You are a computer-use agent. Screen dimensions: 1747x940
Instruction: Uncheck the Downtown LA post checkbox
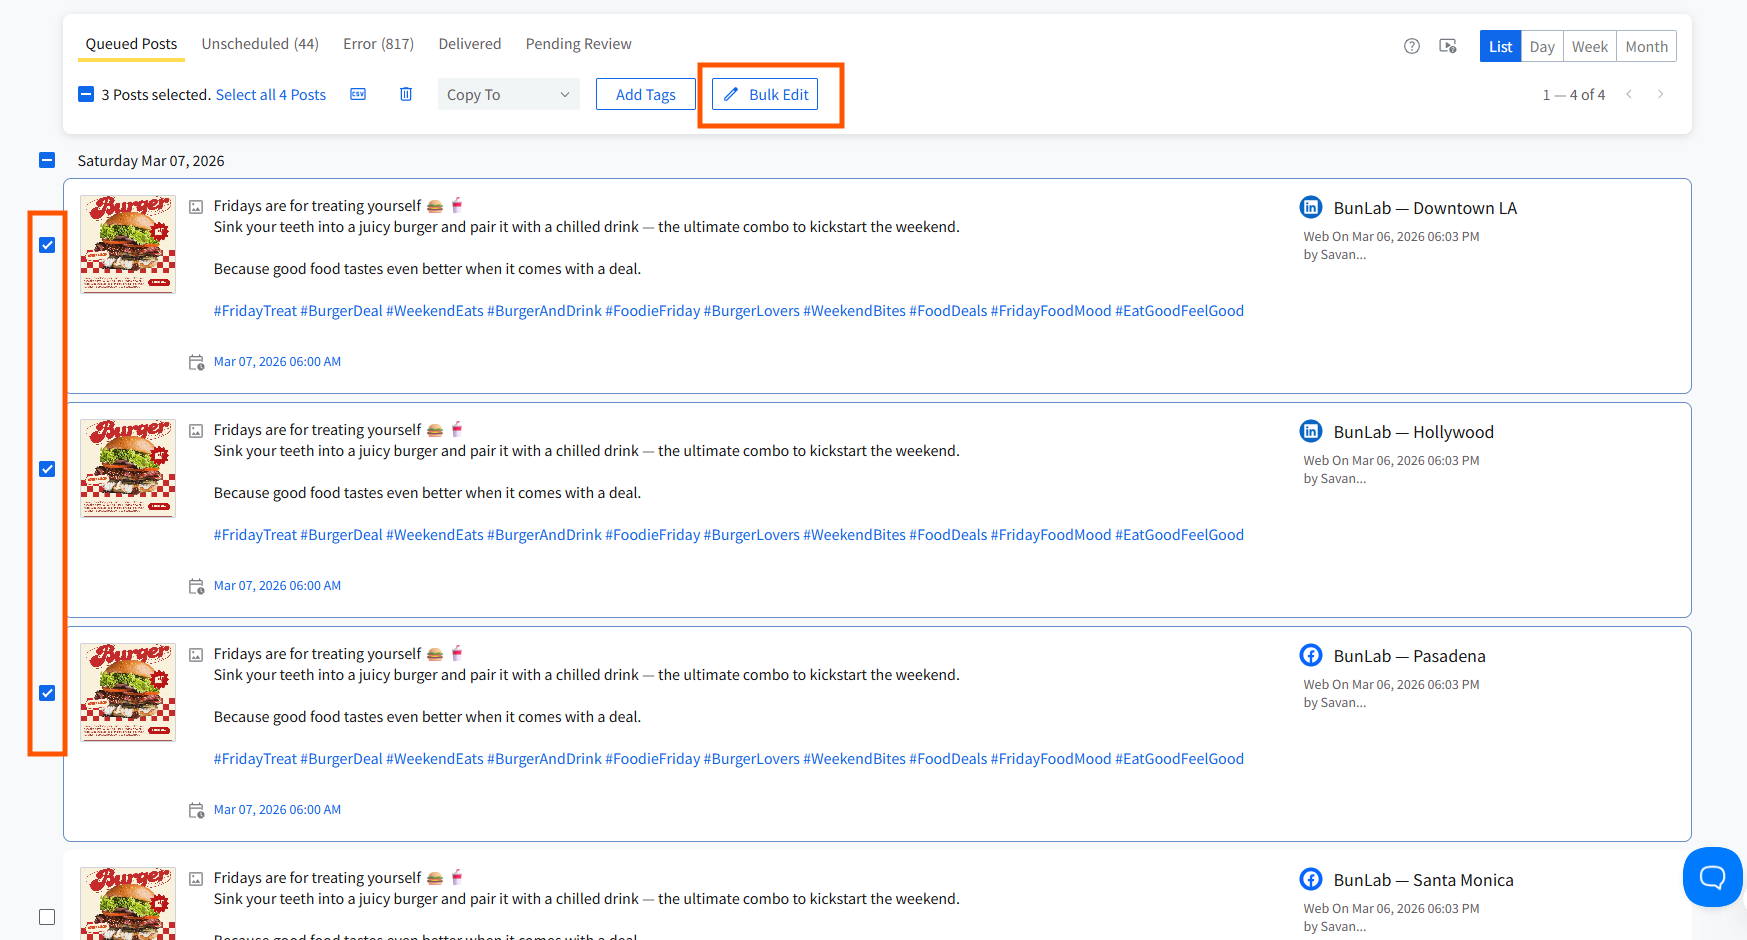coord(47,245)
